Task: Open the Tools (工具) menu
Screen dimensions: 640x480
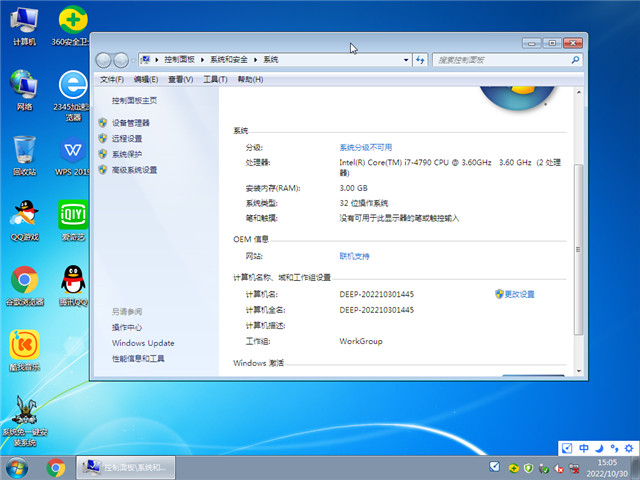Action: tap(215, 79)
